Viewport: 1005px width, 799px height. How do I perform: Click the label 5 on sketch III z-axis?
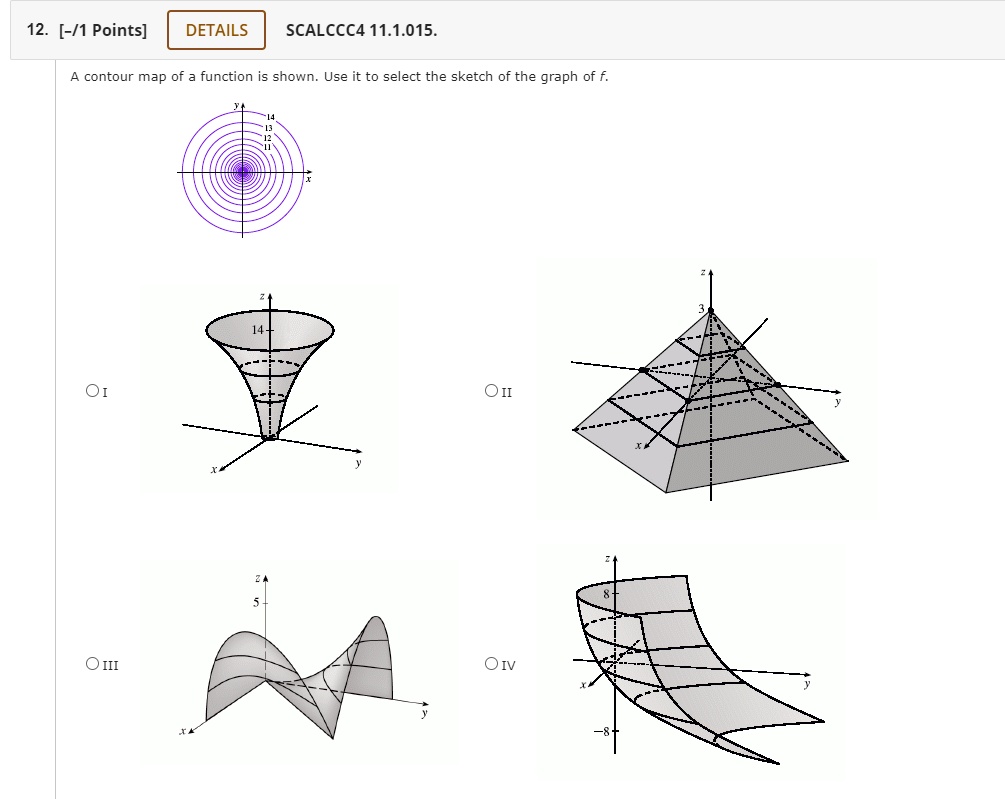[x=258, y=601]
